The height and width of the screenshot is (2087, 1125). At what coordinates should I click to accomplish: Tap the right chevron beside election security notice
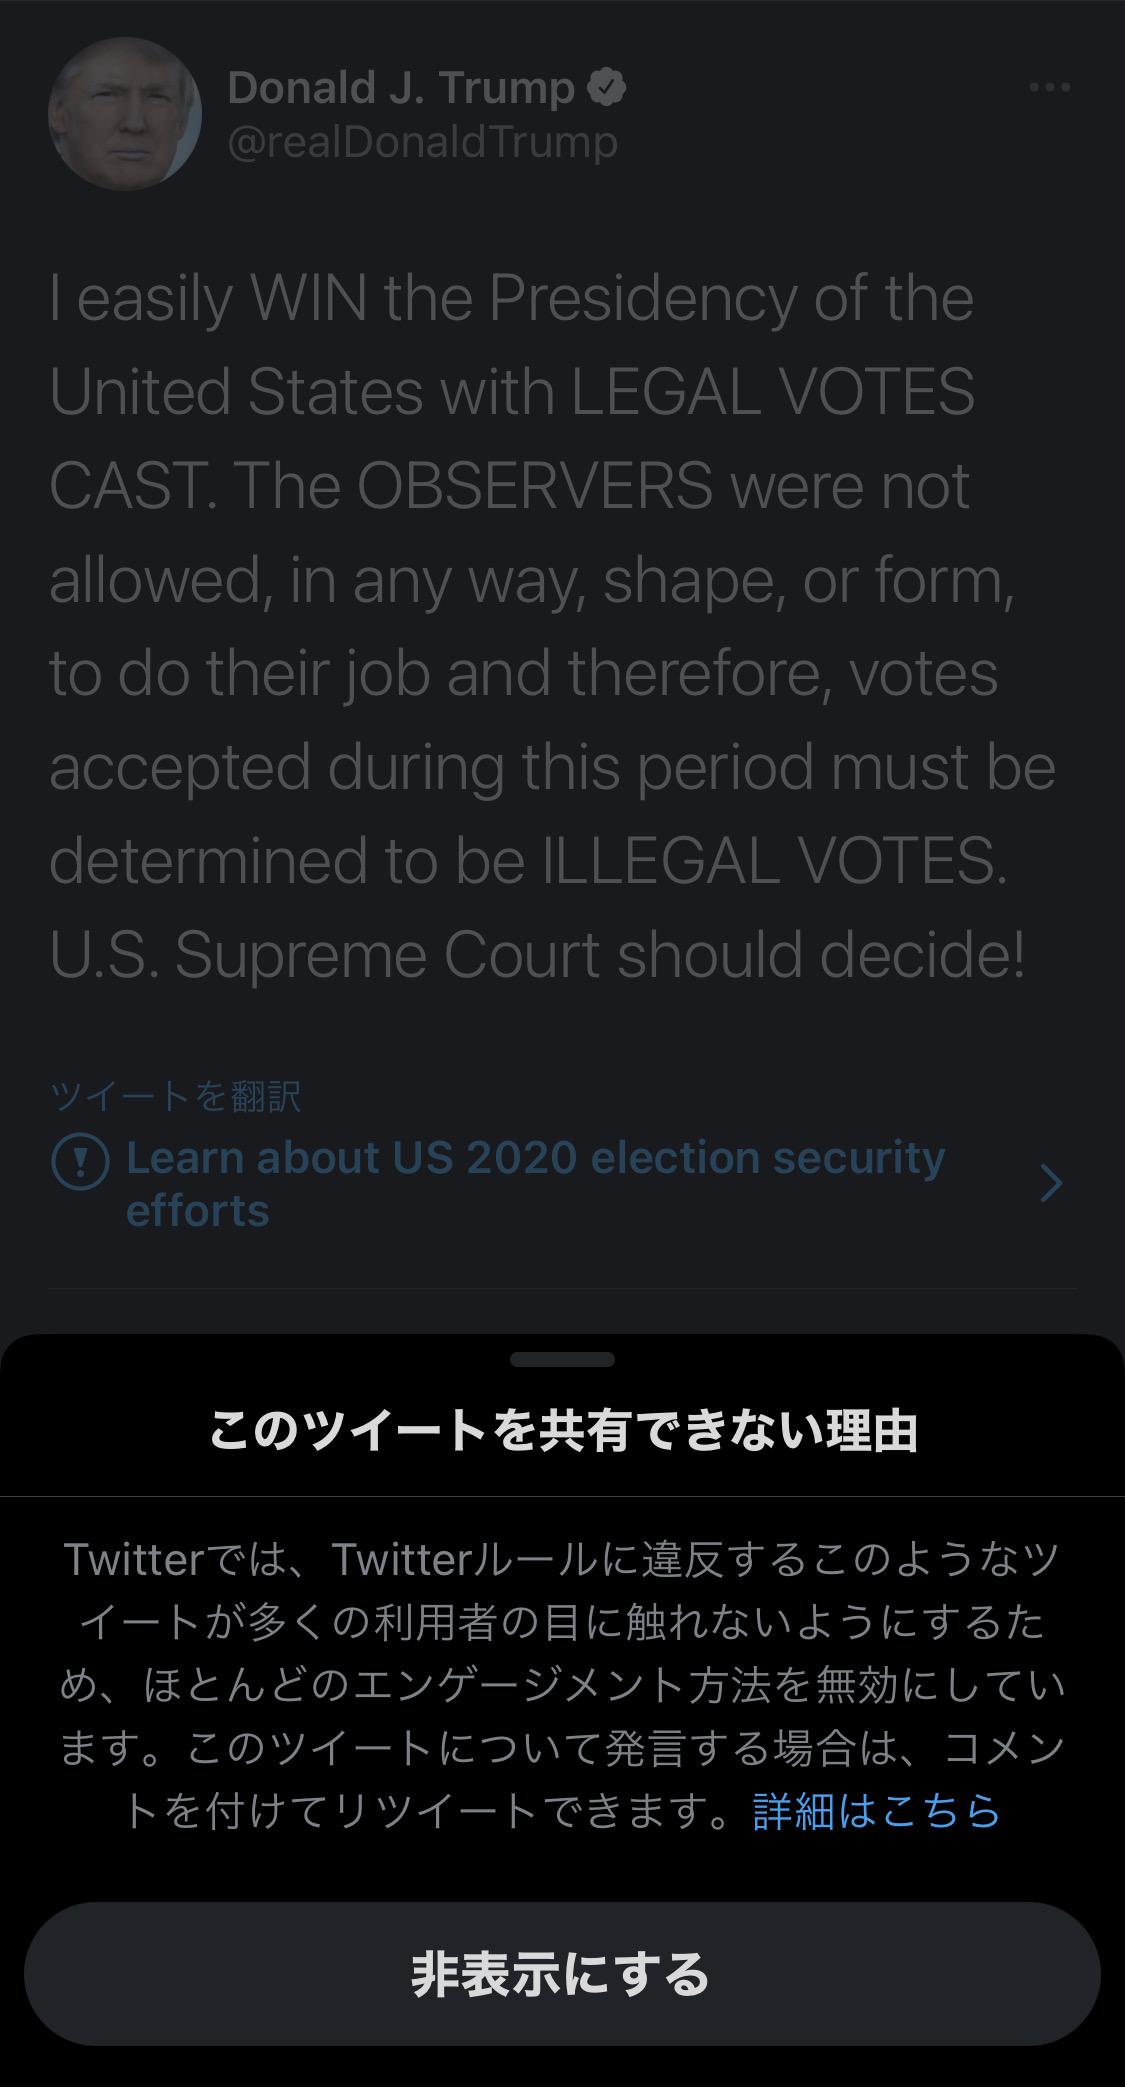coord(1050,1183)
